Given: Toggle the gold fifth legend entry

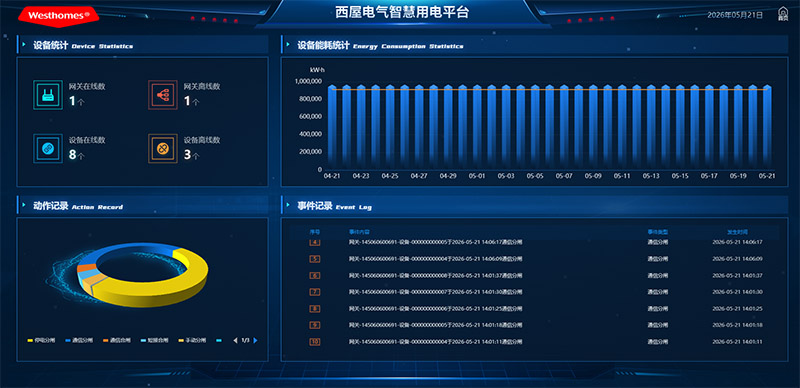Looking at the screenshot, I should (x=193, y=340).
